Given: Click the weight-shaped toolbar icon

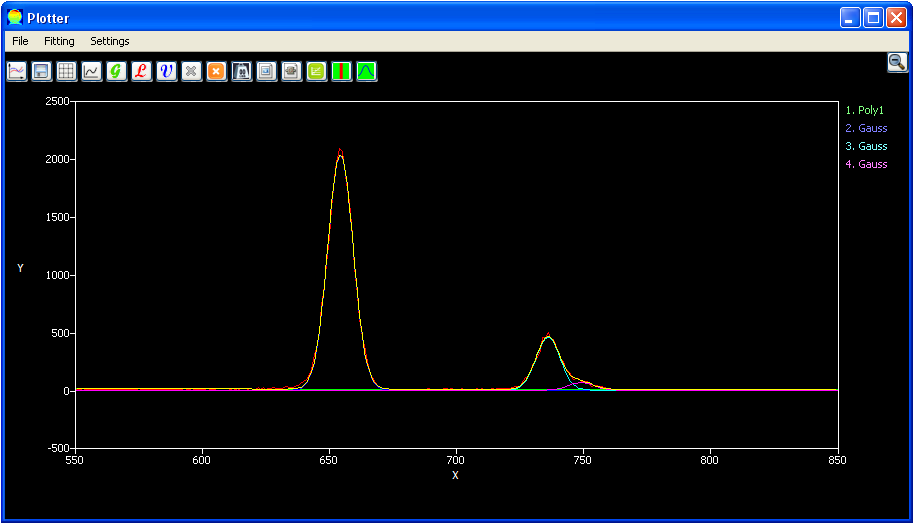Looking at the screenshot, I should coord(242,71).
